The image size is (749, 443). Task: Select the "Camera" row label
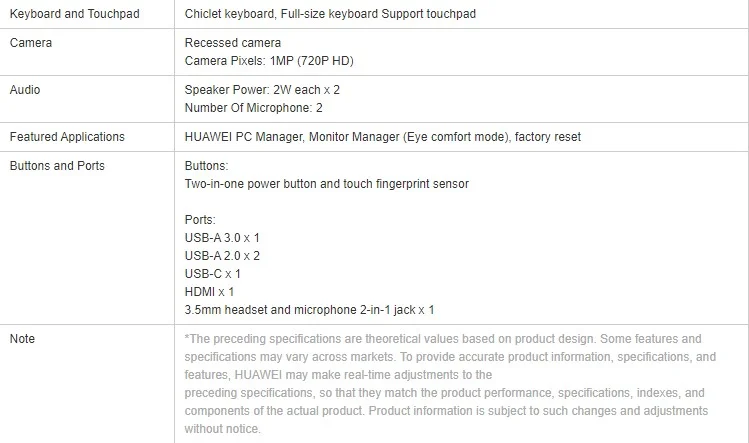[x=31, y=44]
